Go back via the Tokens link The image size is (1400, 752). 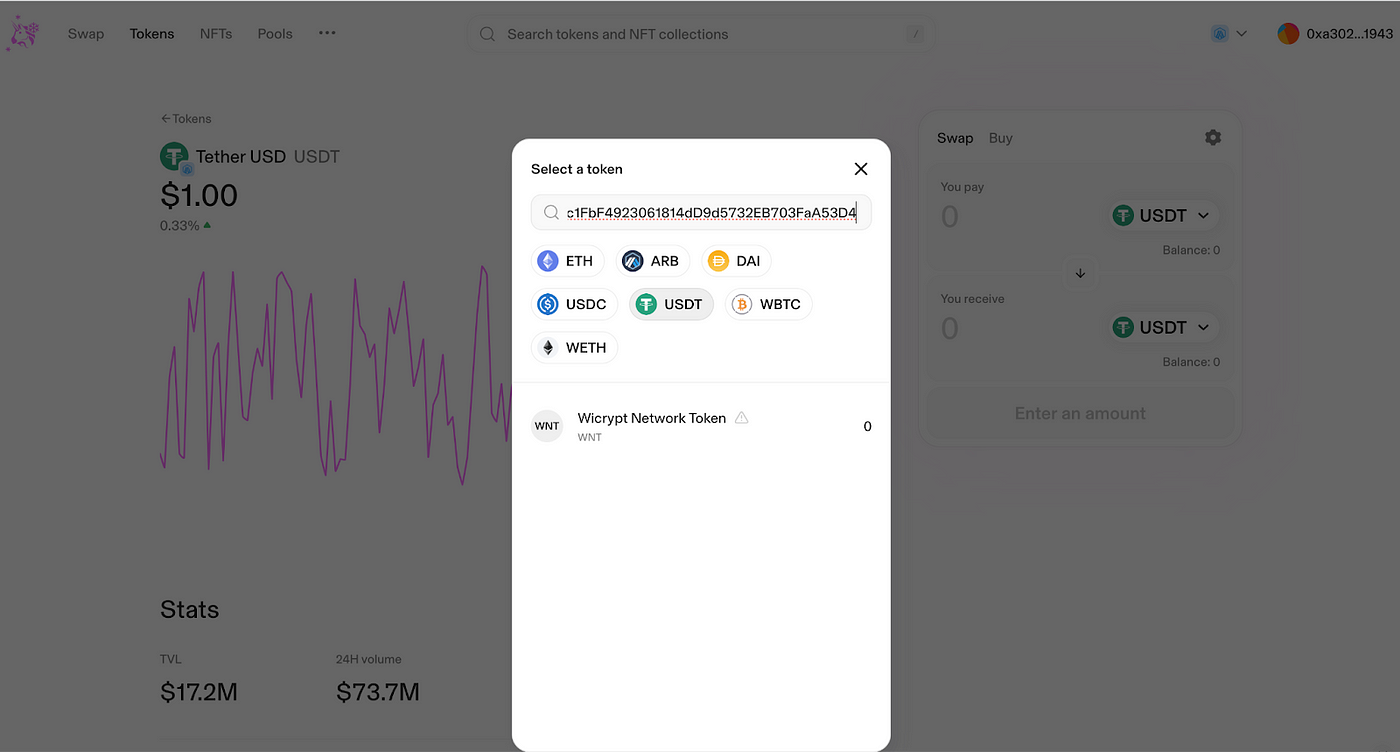click(x=186, y=118)
